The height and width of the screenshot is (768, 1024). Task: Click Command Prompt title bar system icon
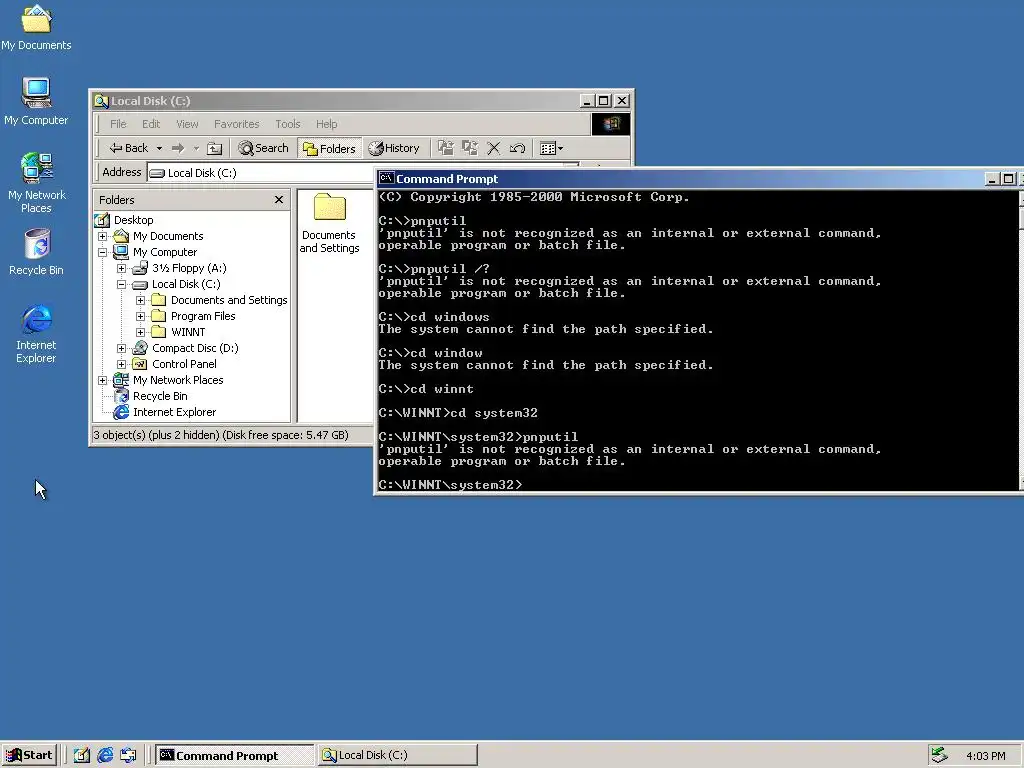click(386, 178)
